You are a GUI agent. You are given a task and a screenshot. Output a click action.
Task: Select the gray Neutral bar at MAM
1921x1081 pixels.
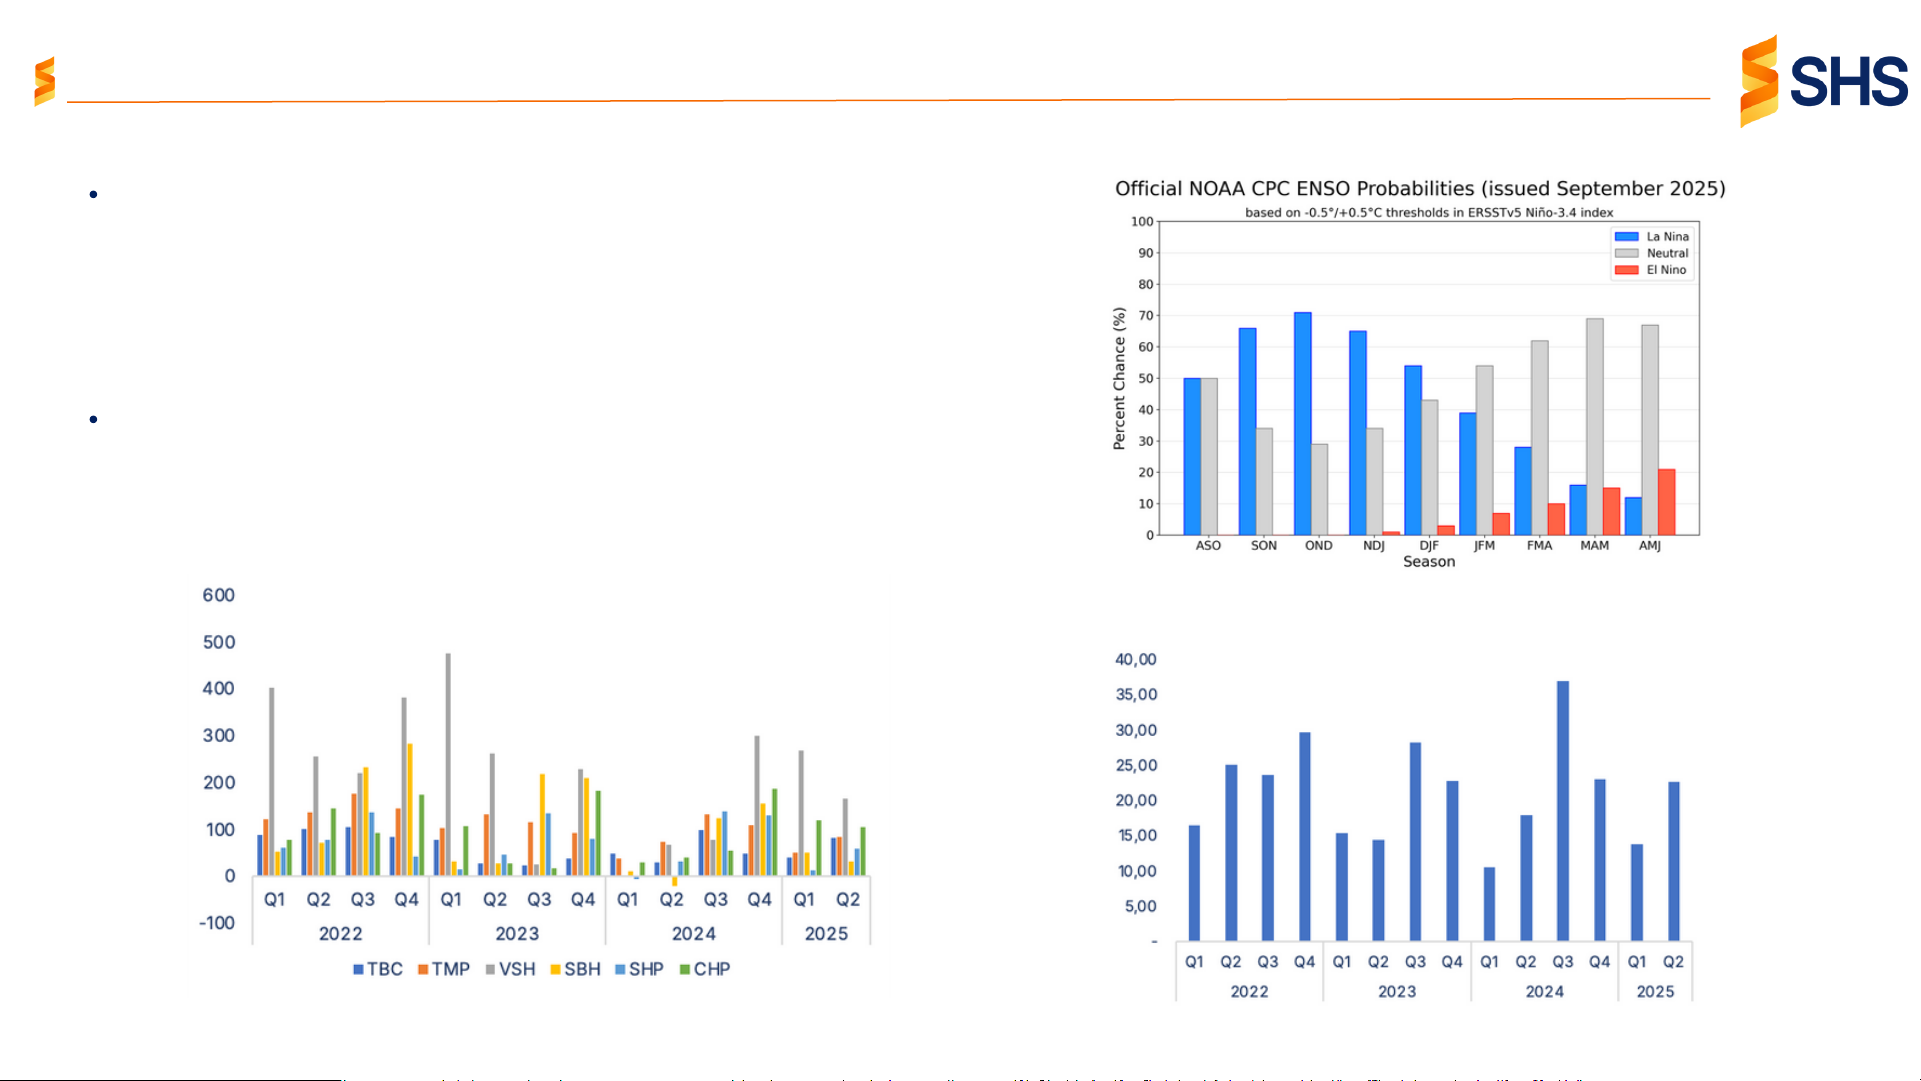pyautogui.click(x=1594, y=427)
